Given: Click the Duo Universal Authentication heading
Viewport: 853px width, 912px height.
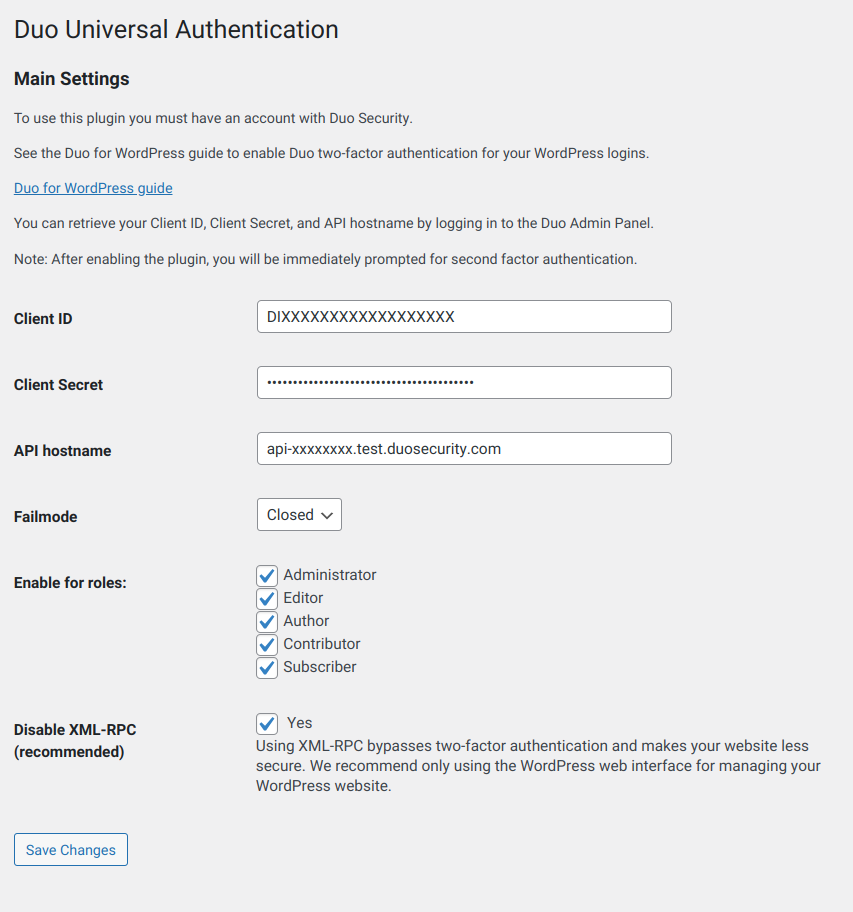Looking at the screenshot, I should click(x=175, y=30).
